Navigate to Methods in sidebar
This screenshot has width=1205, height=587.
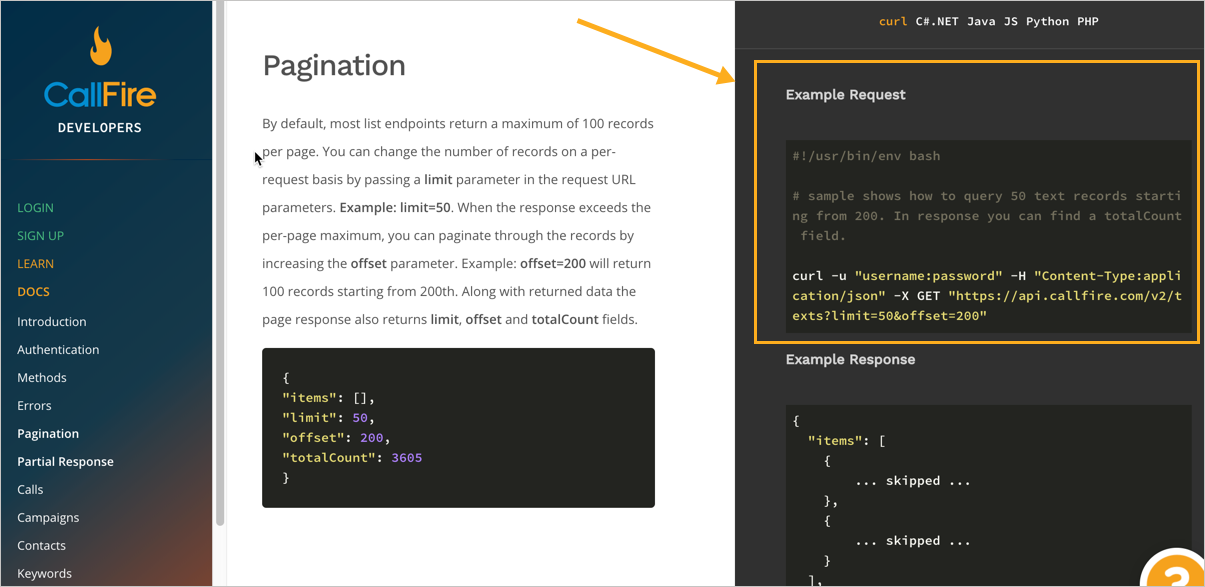click(x=42, y=378)
